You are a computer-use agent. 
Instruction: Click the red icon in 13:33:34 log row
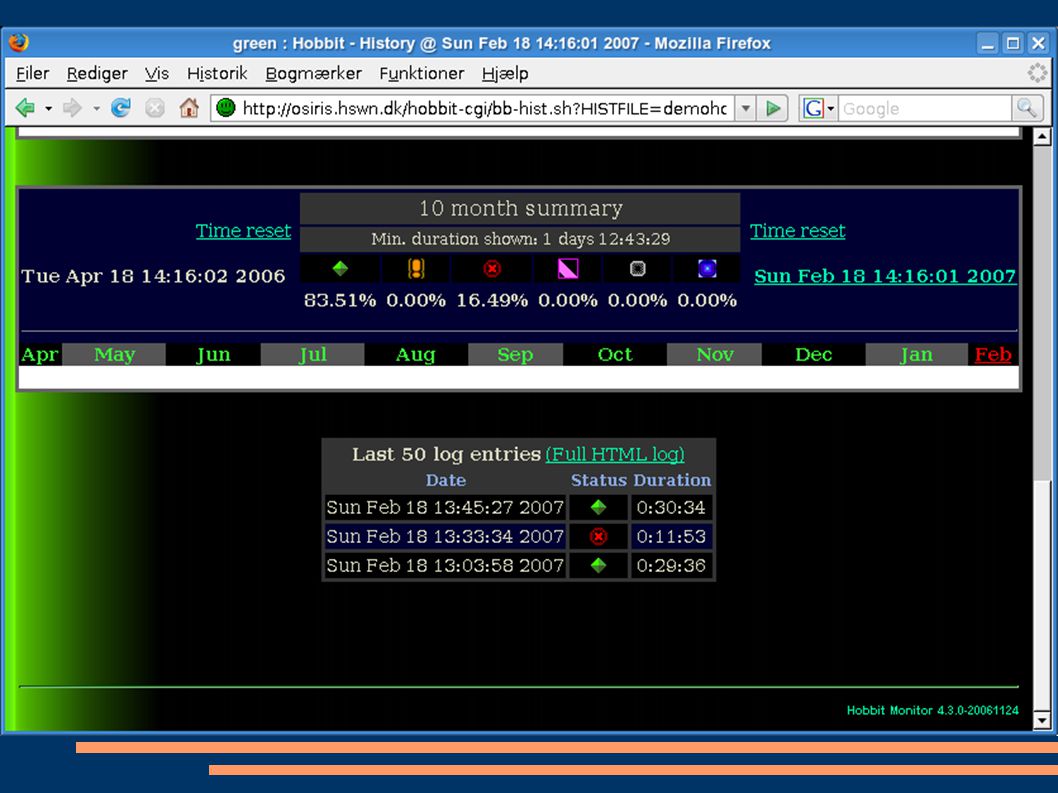click(x=598, y=537)
